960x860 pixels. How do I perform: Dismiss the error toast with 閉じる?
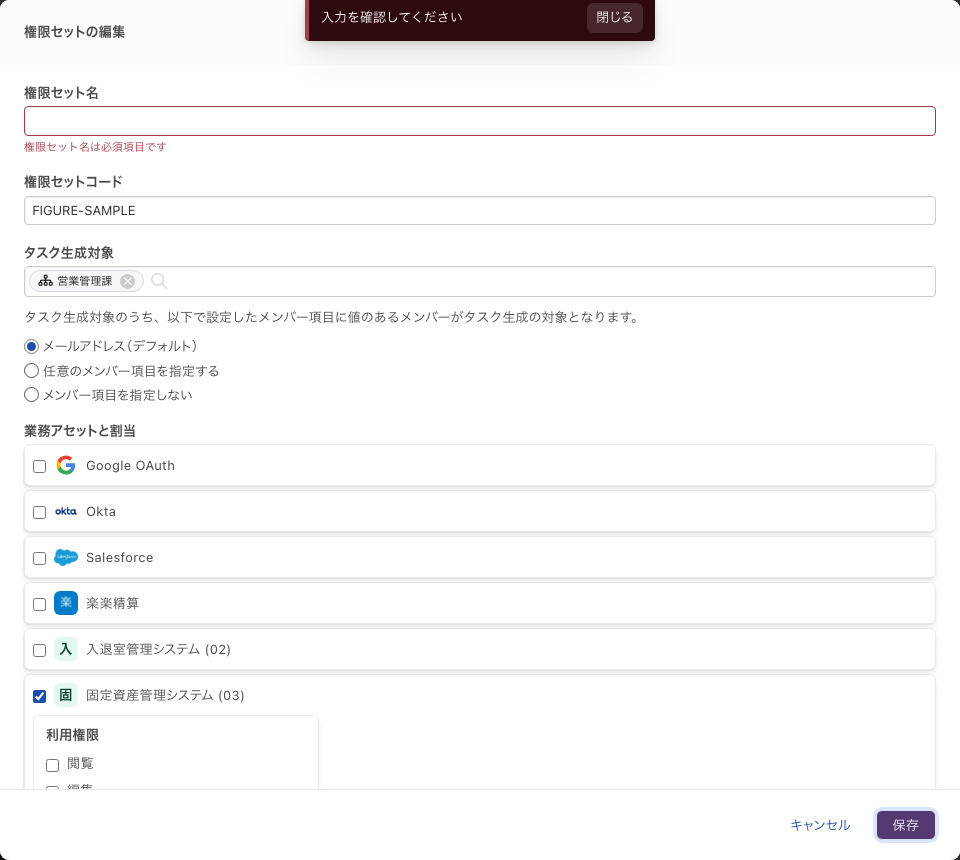click(615, 17)
